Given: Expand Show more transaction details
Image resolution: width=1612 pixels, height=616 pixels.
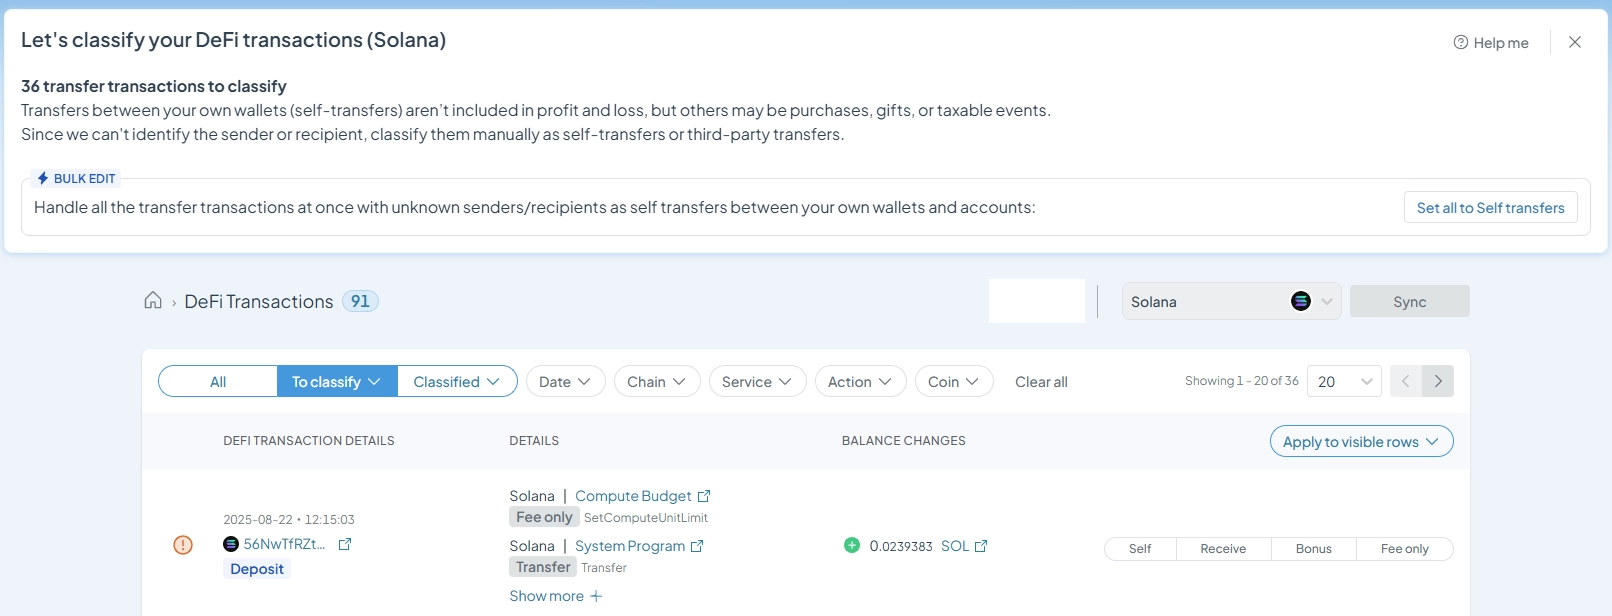Looking at the screenshot, I should click(555, 596).
